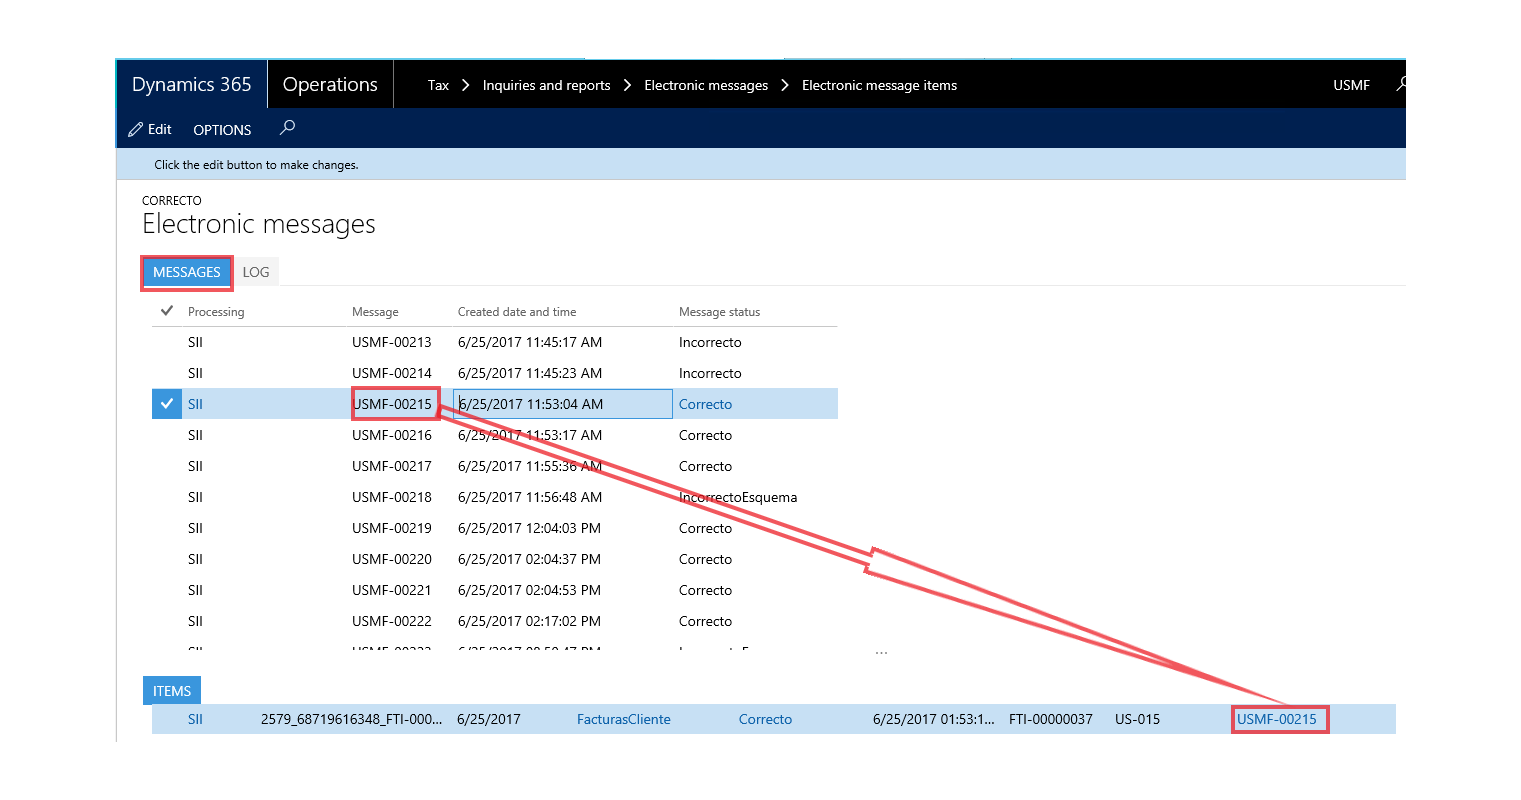1521x800 pixels.
Task: Click the Message column header
Action: click(375, 312)
